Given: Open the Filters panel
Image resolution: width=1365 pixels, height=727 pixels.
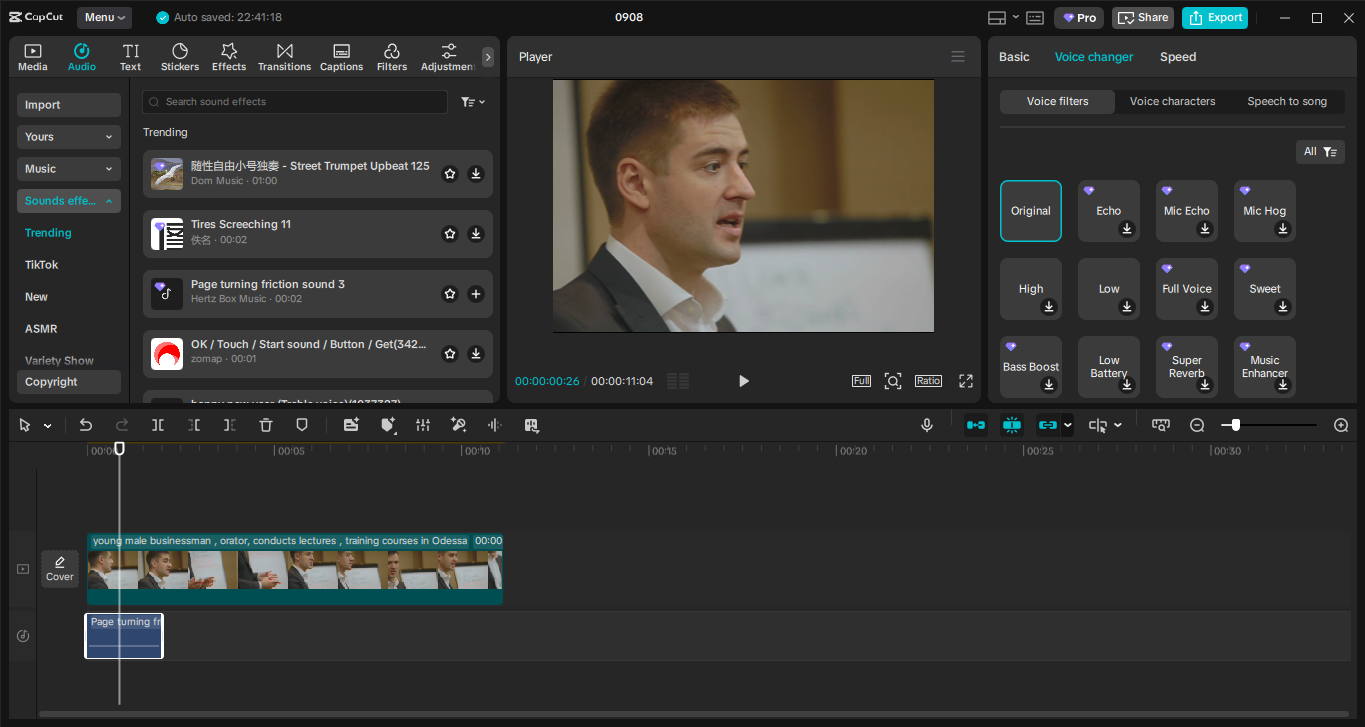Looking at the screenshot, I should click(x=391, y=56).
